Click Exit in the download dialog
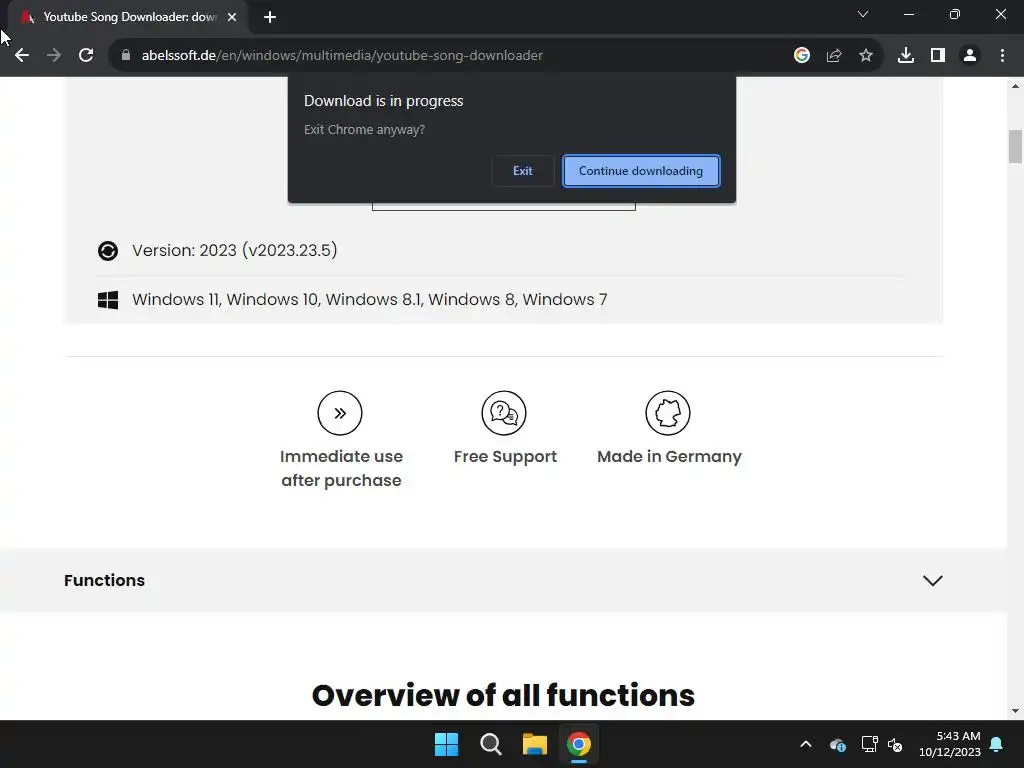This screenshot has height=768, width=1024. [522, 171]
